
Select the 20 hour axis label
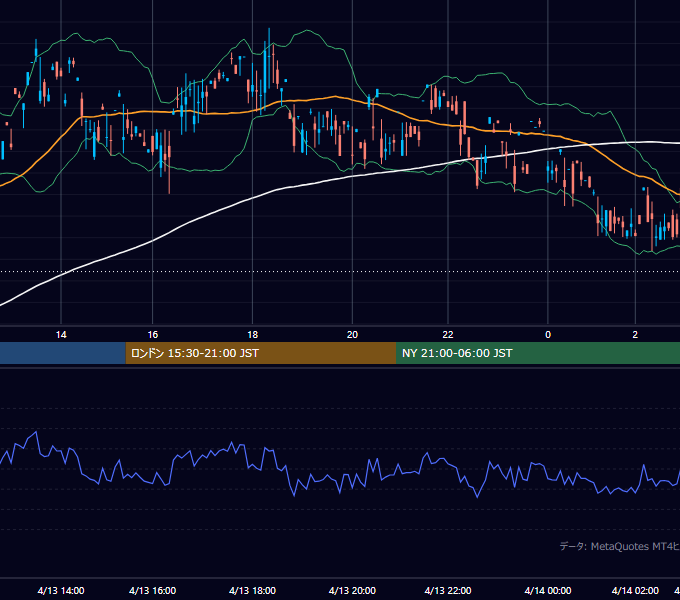(x=352, y=335)
